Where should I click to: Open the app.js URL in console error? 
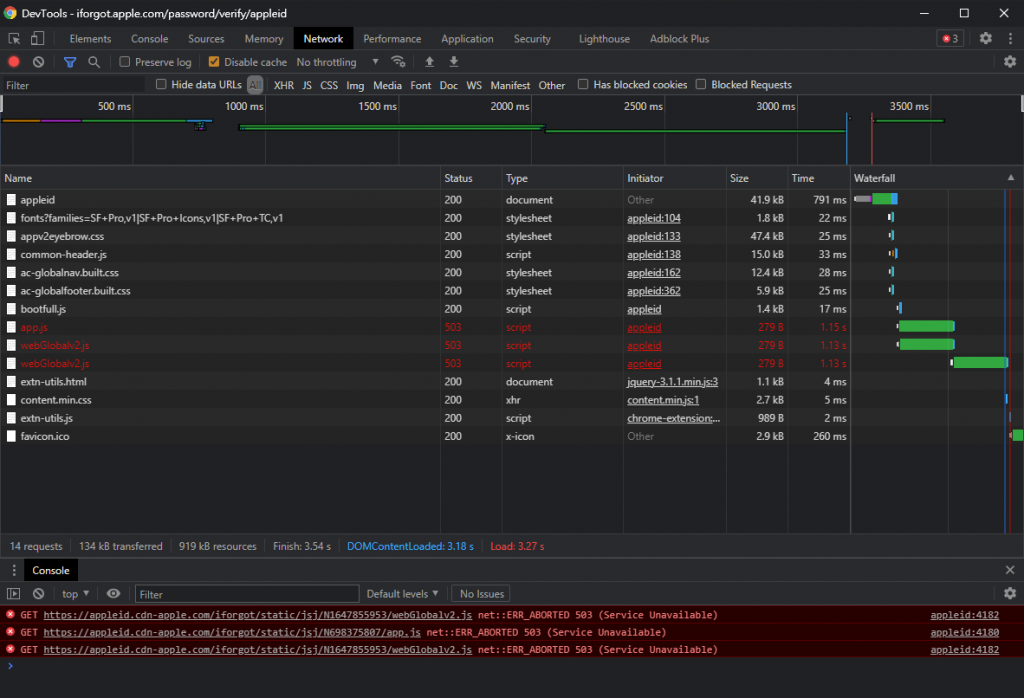pos(232,632)
